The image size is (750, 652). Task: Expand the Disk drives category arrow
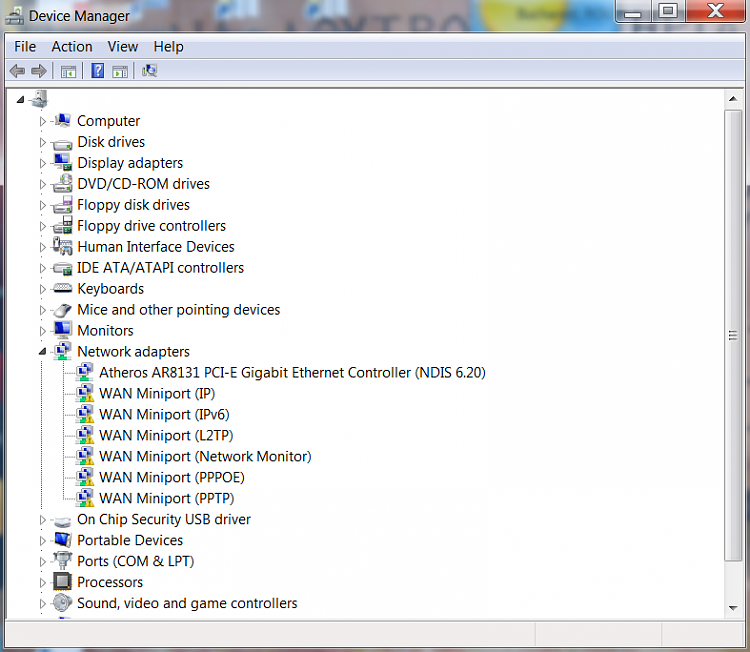click(x=42, y=143)
